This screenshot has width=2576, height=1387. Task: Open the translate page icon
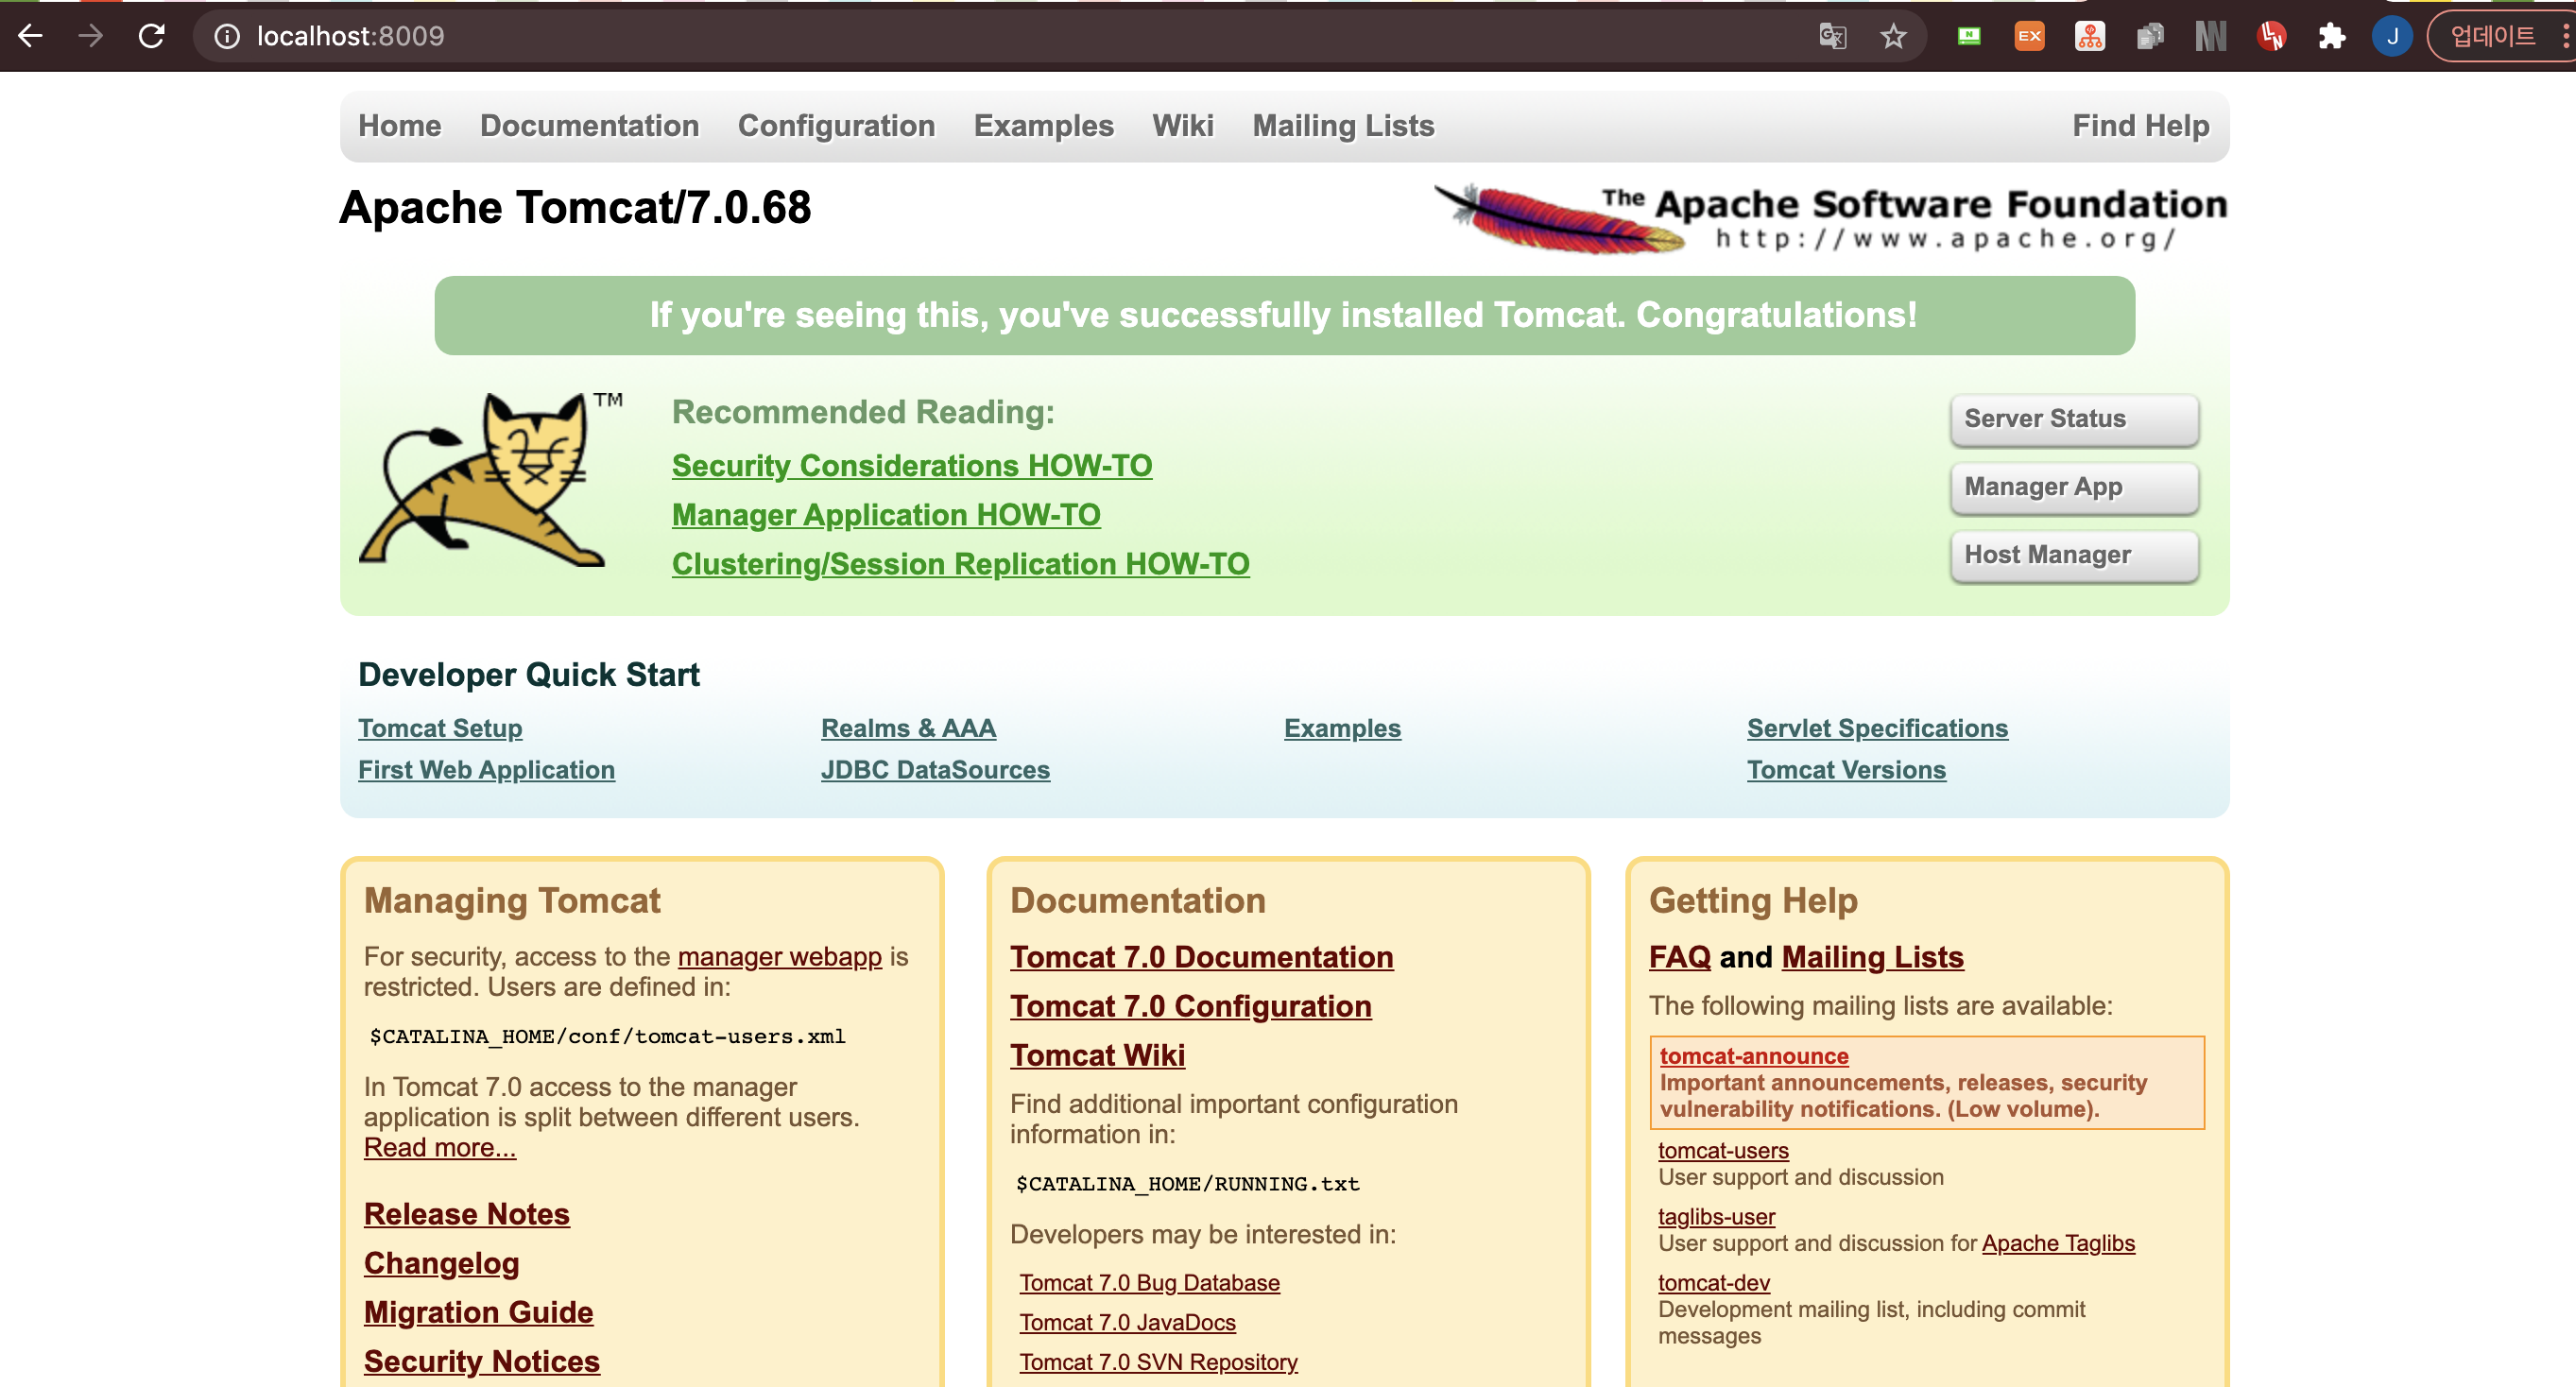click(x=1832, y=37)
